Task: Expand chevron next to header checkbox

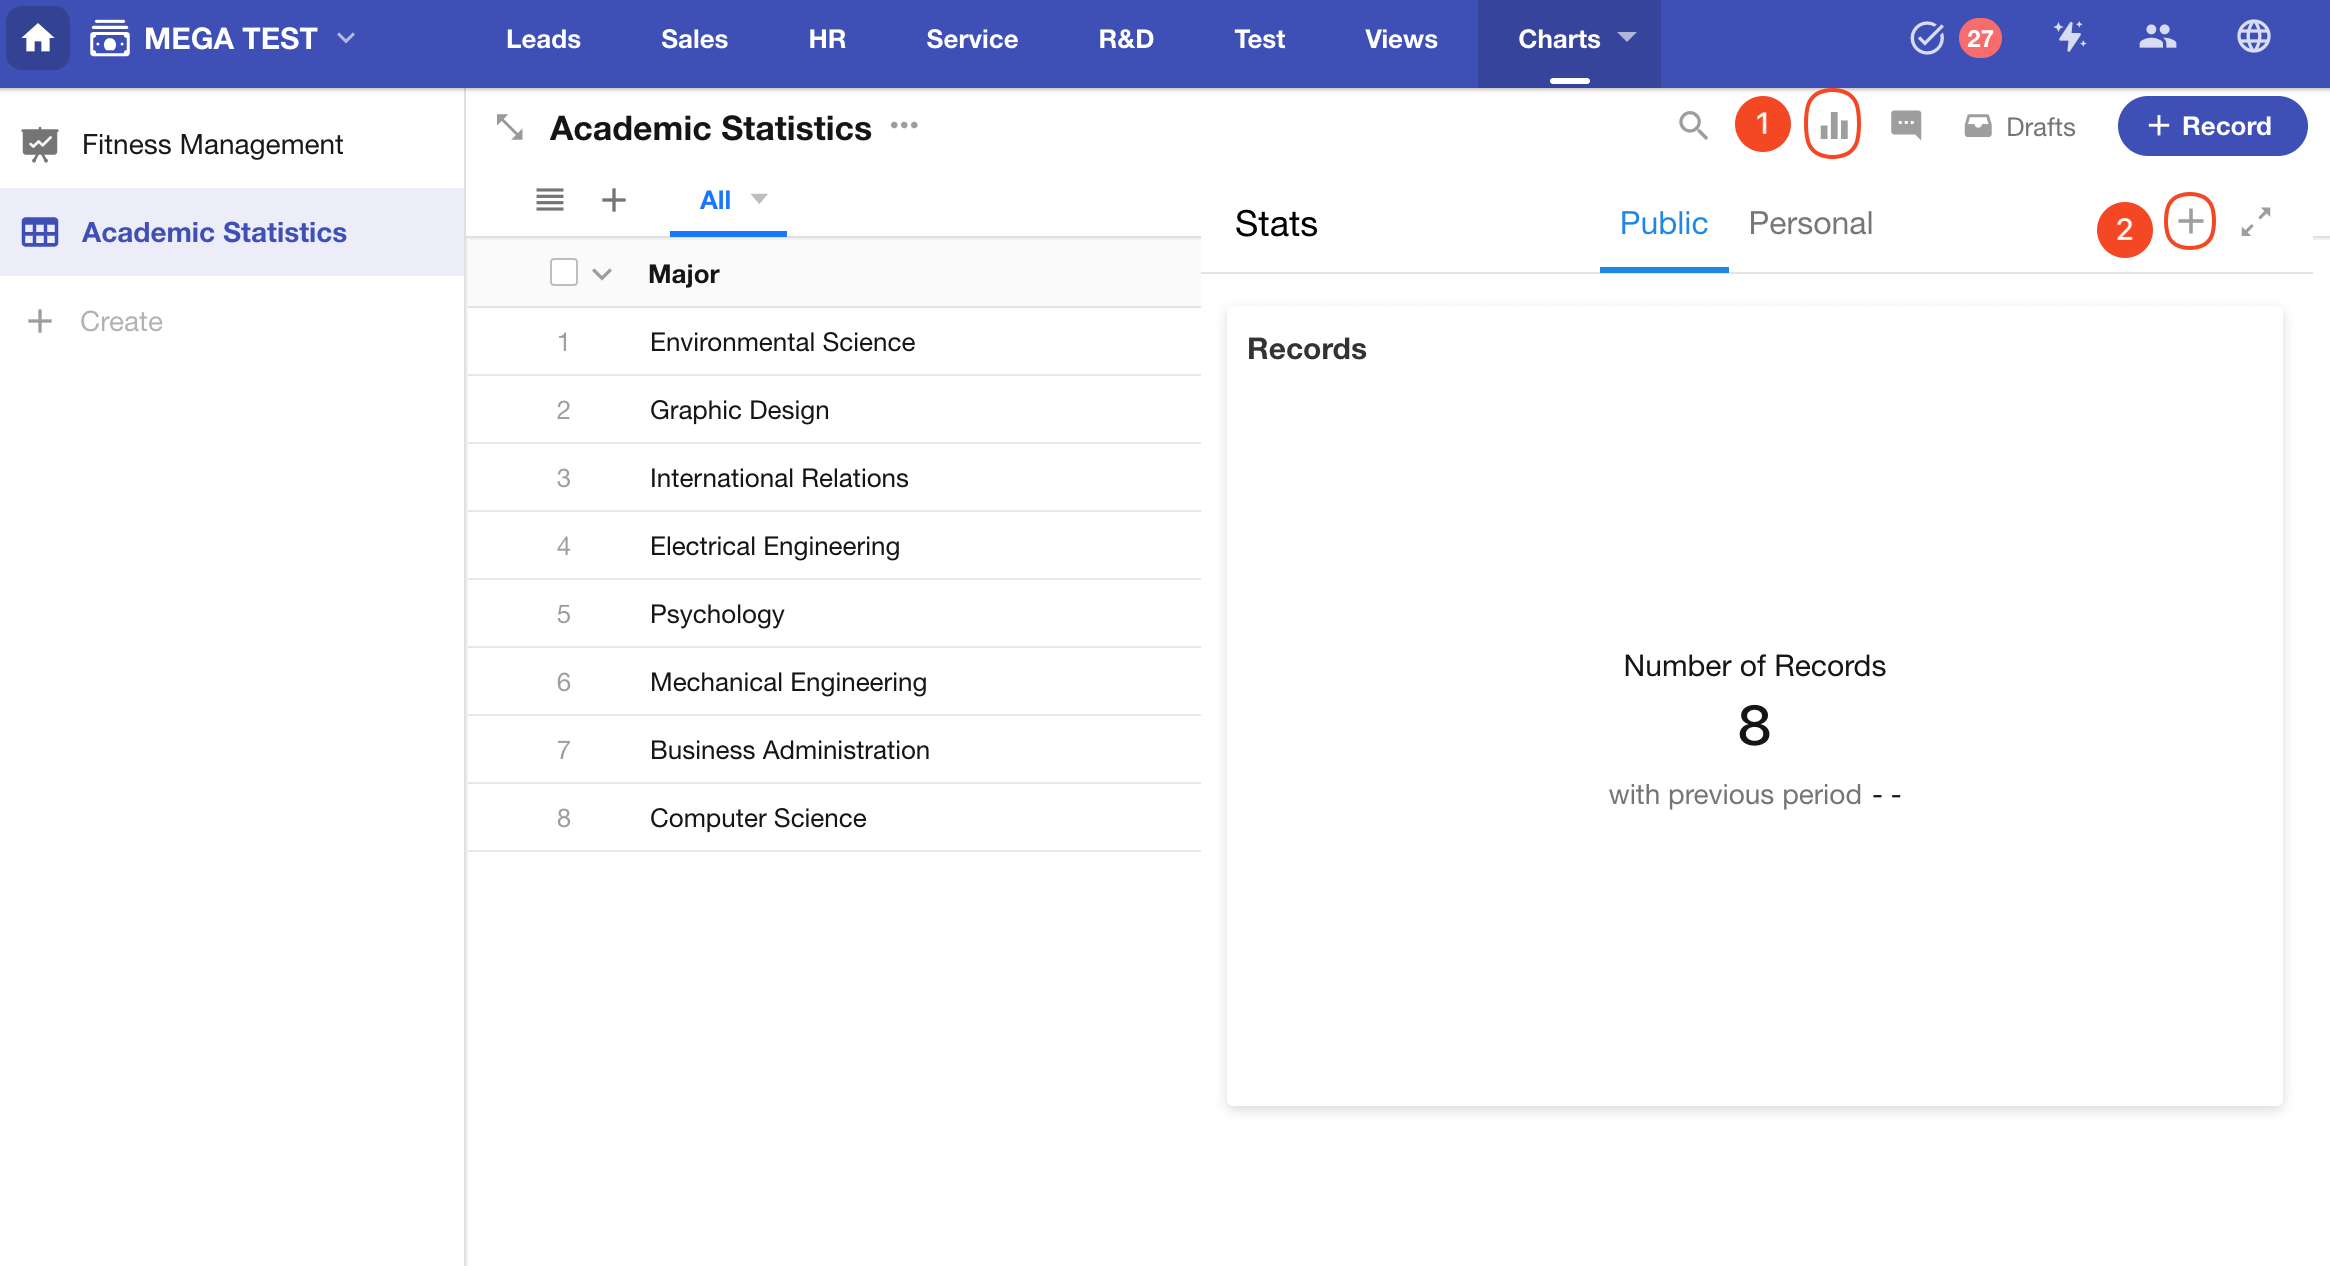Action: (602, 274)
